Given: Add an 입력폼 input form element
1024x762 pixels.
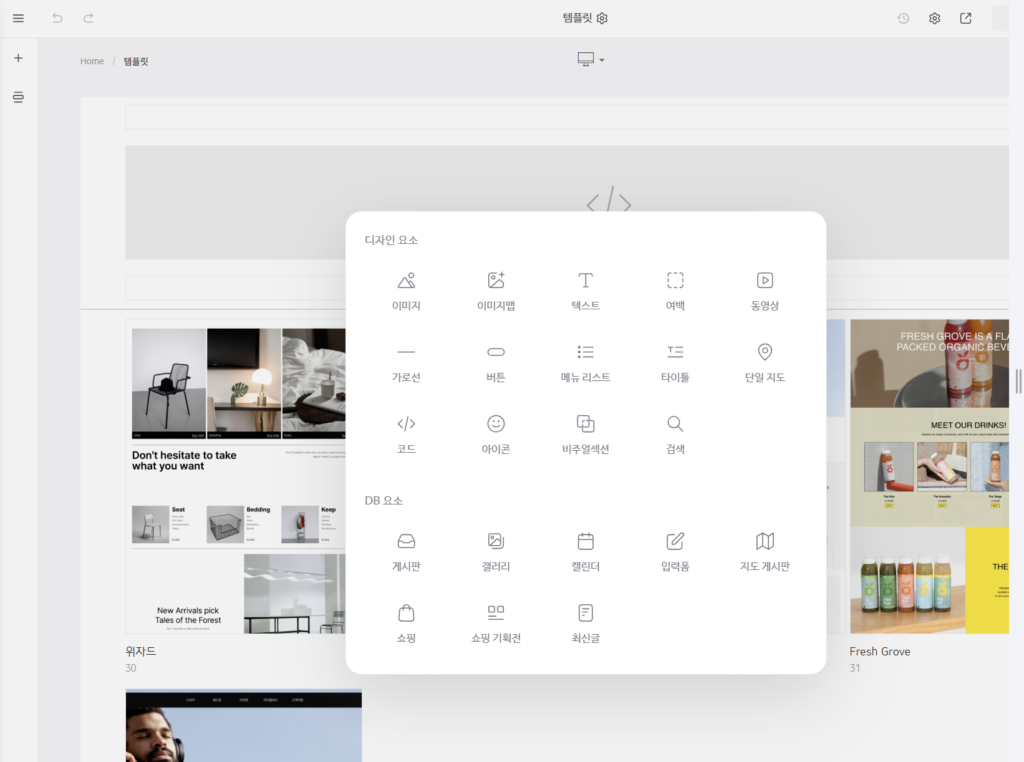Looking at the screenshot, I should tap(675, 552).
